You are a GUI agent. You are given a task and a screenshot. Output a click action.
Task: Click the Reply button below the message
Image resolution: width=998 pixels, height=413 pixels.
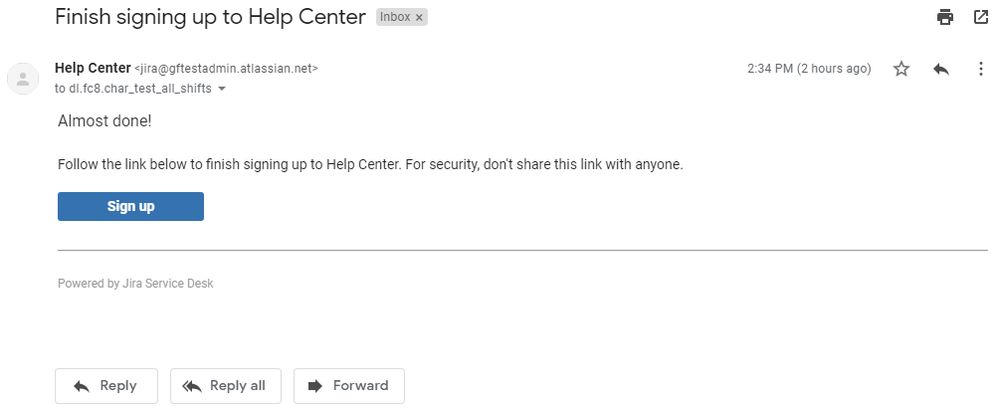[x=106, y=386]
